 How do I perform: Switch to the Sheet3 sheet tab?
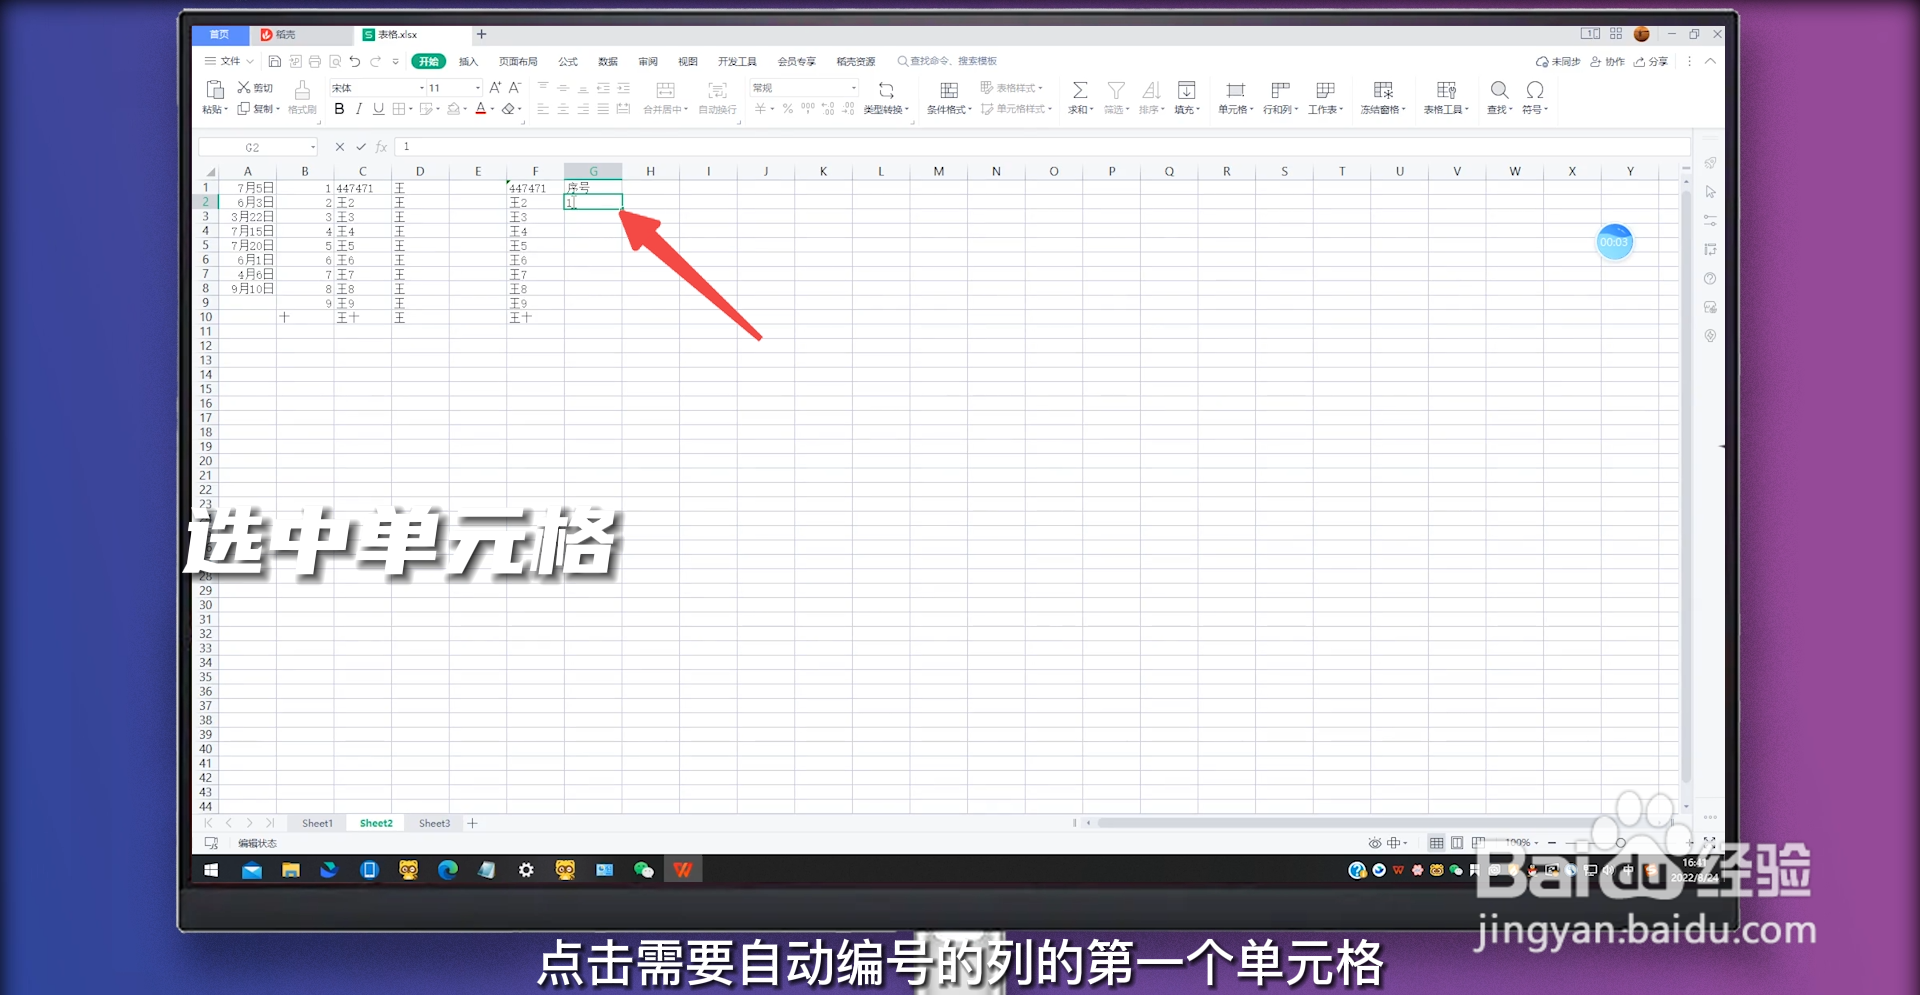click(434, 823)
